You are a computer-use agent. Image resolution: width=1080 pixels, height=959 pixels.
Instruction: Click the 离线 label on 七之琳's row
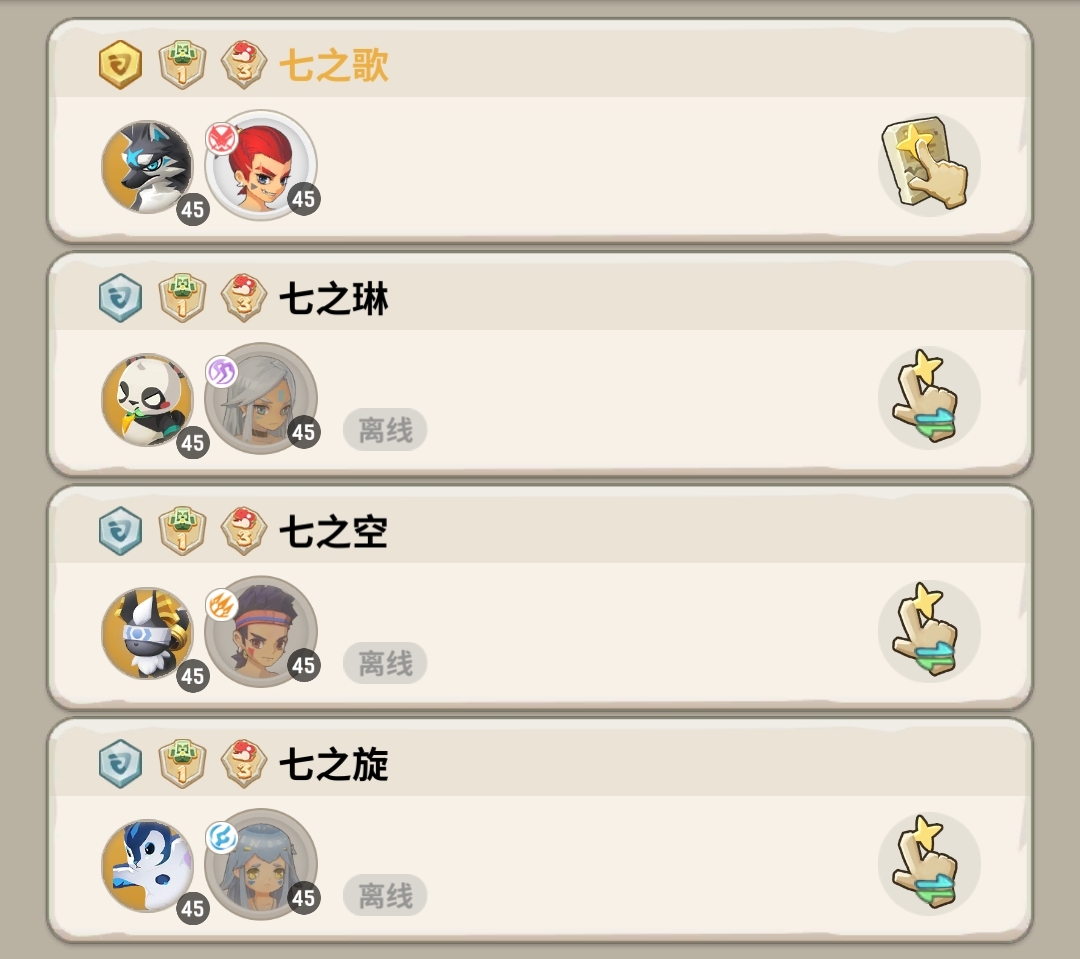385,430
